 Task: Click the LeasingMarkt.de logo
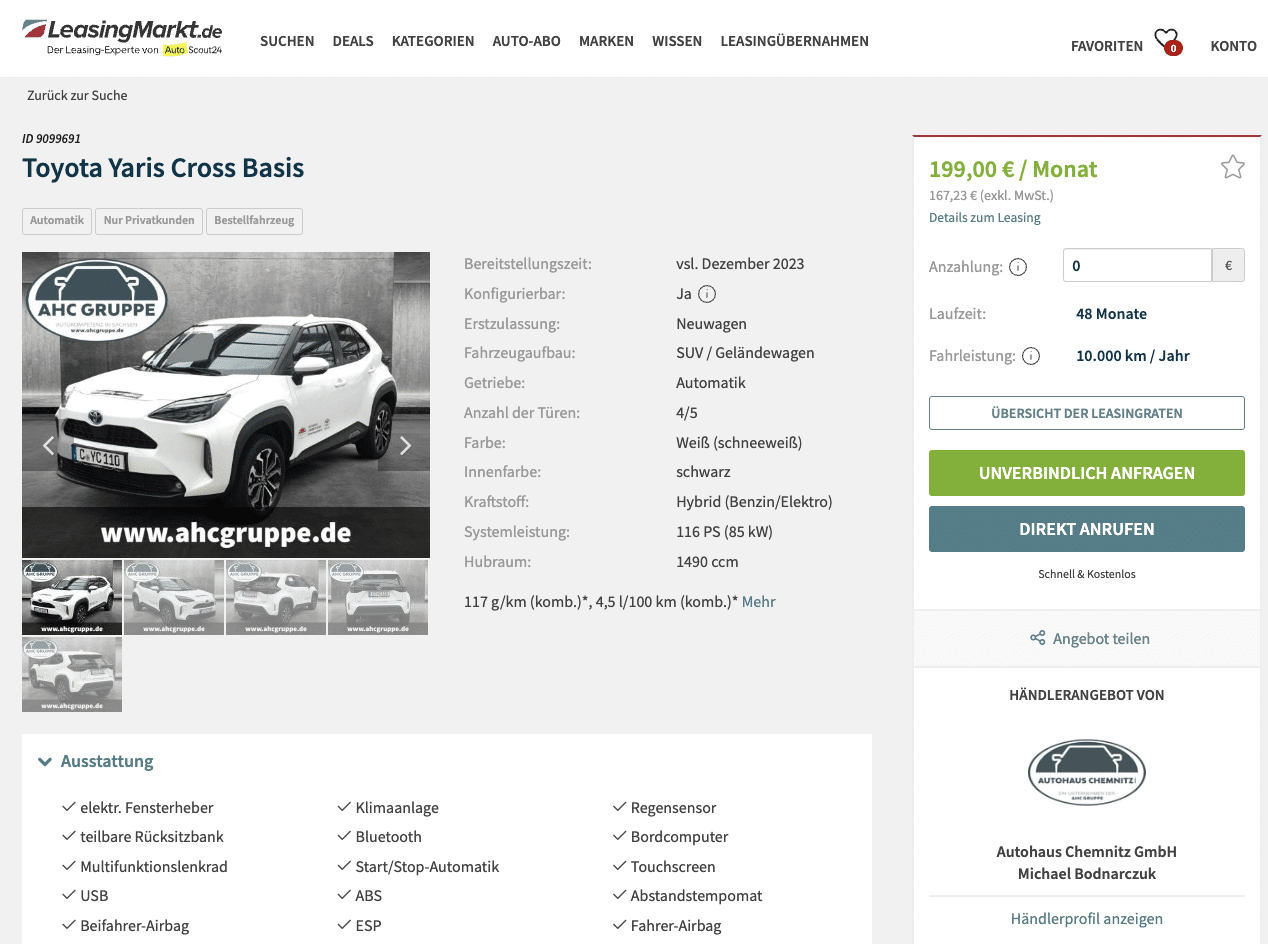click(x=122, y=37)
